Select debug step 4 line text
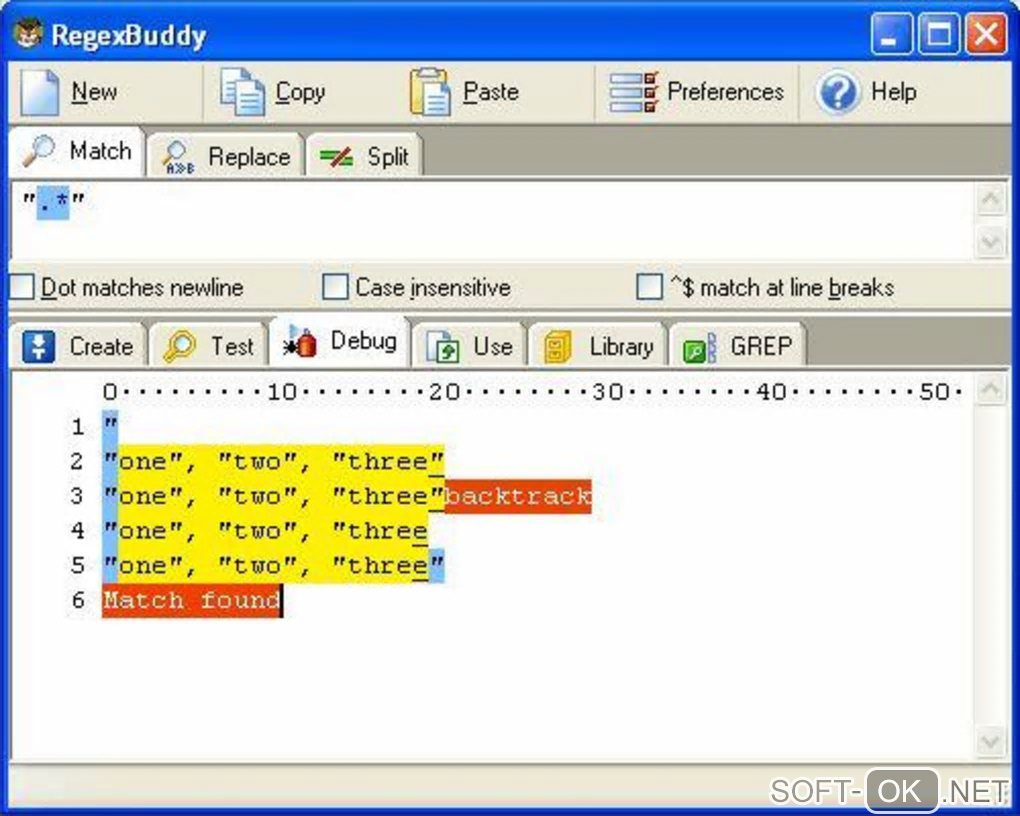This screenshot has width=1020, height=816. coord(265,531)
